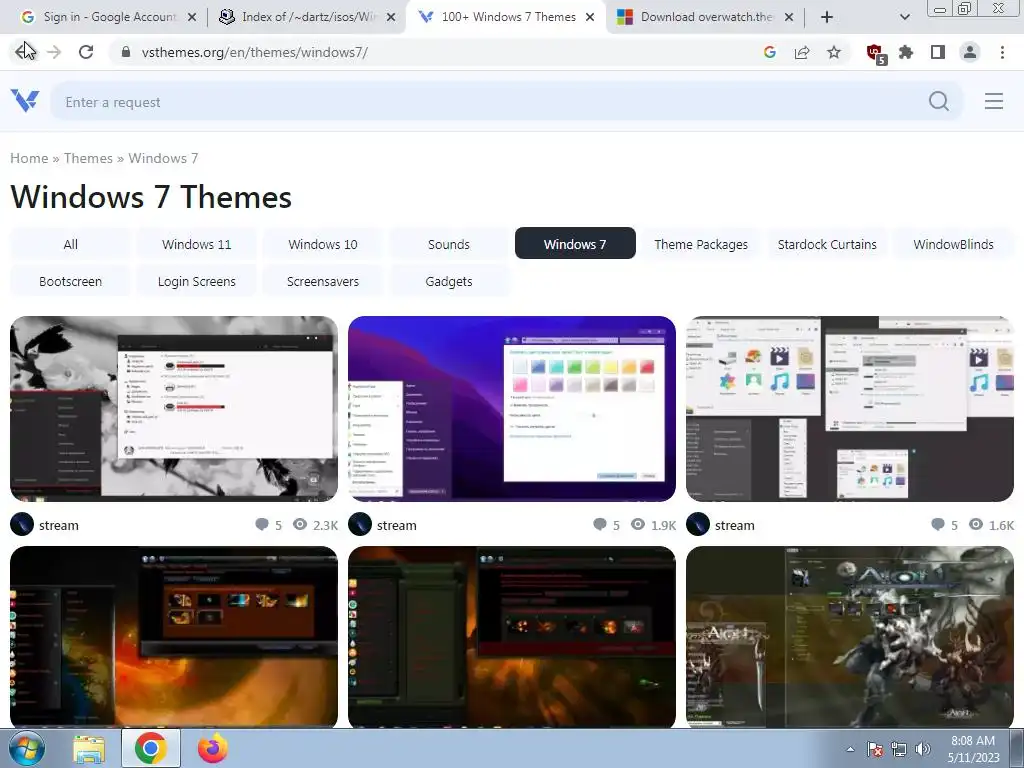
Task: Open the site hamburger menu
Action: 994,101
